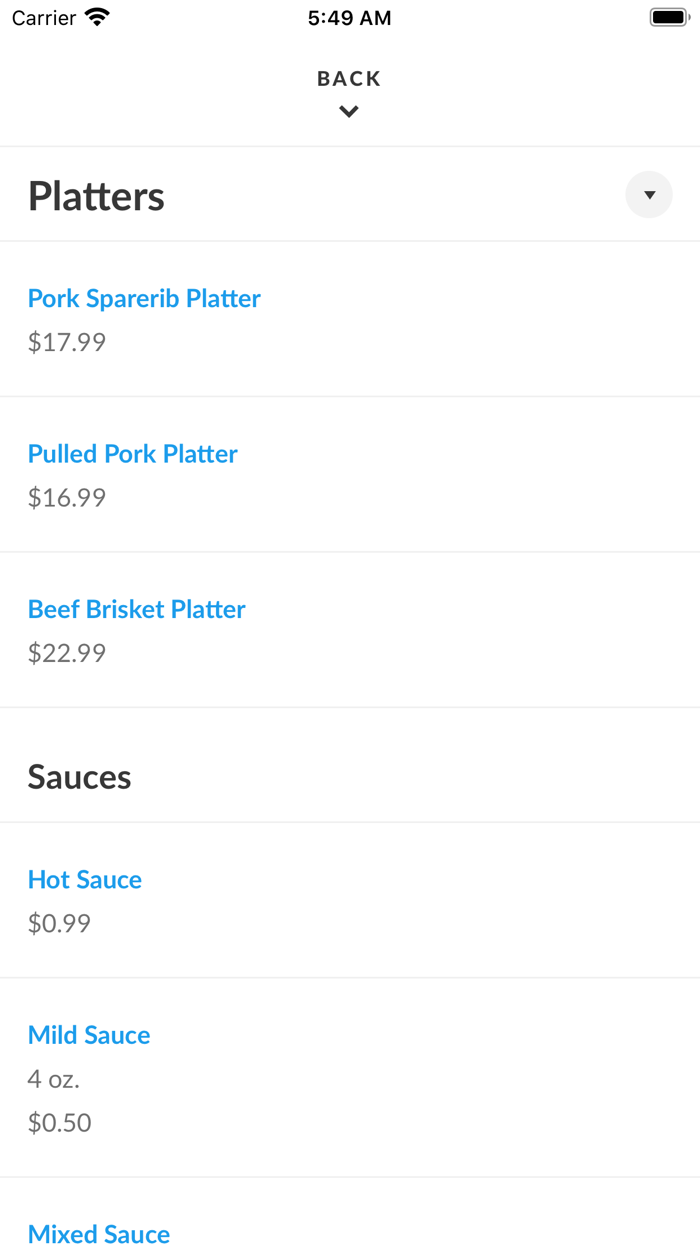Viewport: 700px width, 1244px height.
Task: Tap the clock showing 5:49 AM
Action: (x=349, y=16)
